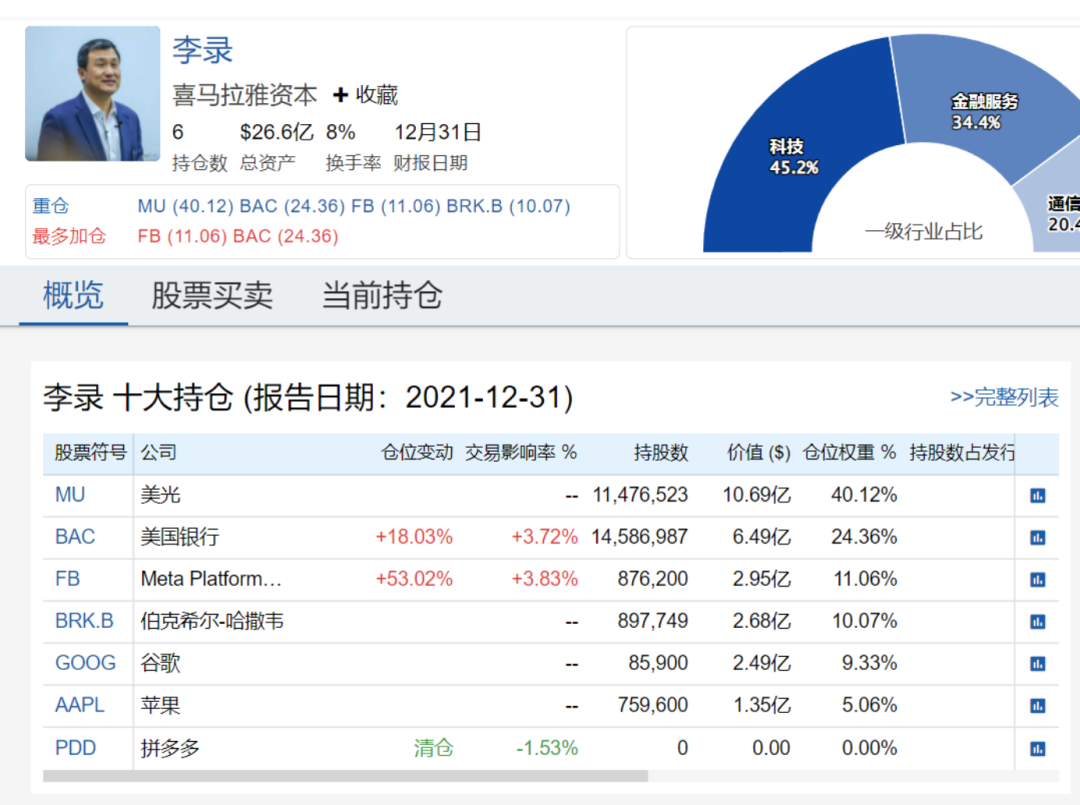Click company name 美国银行
This screenshot has height=805, width=1080.
coord(180,536)
